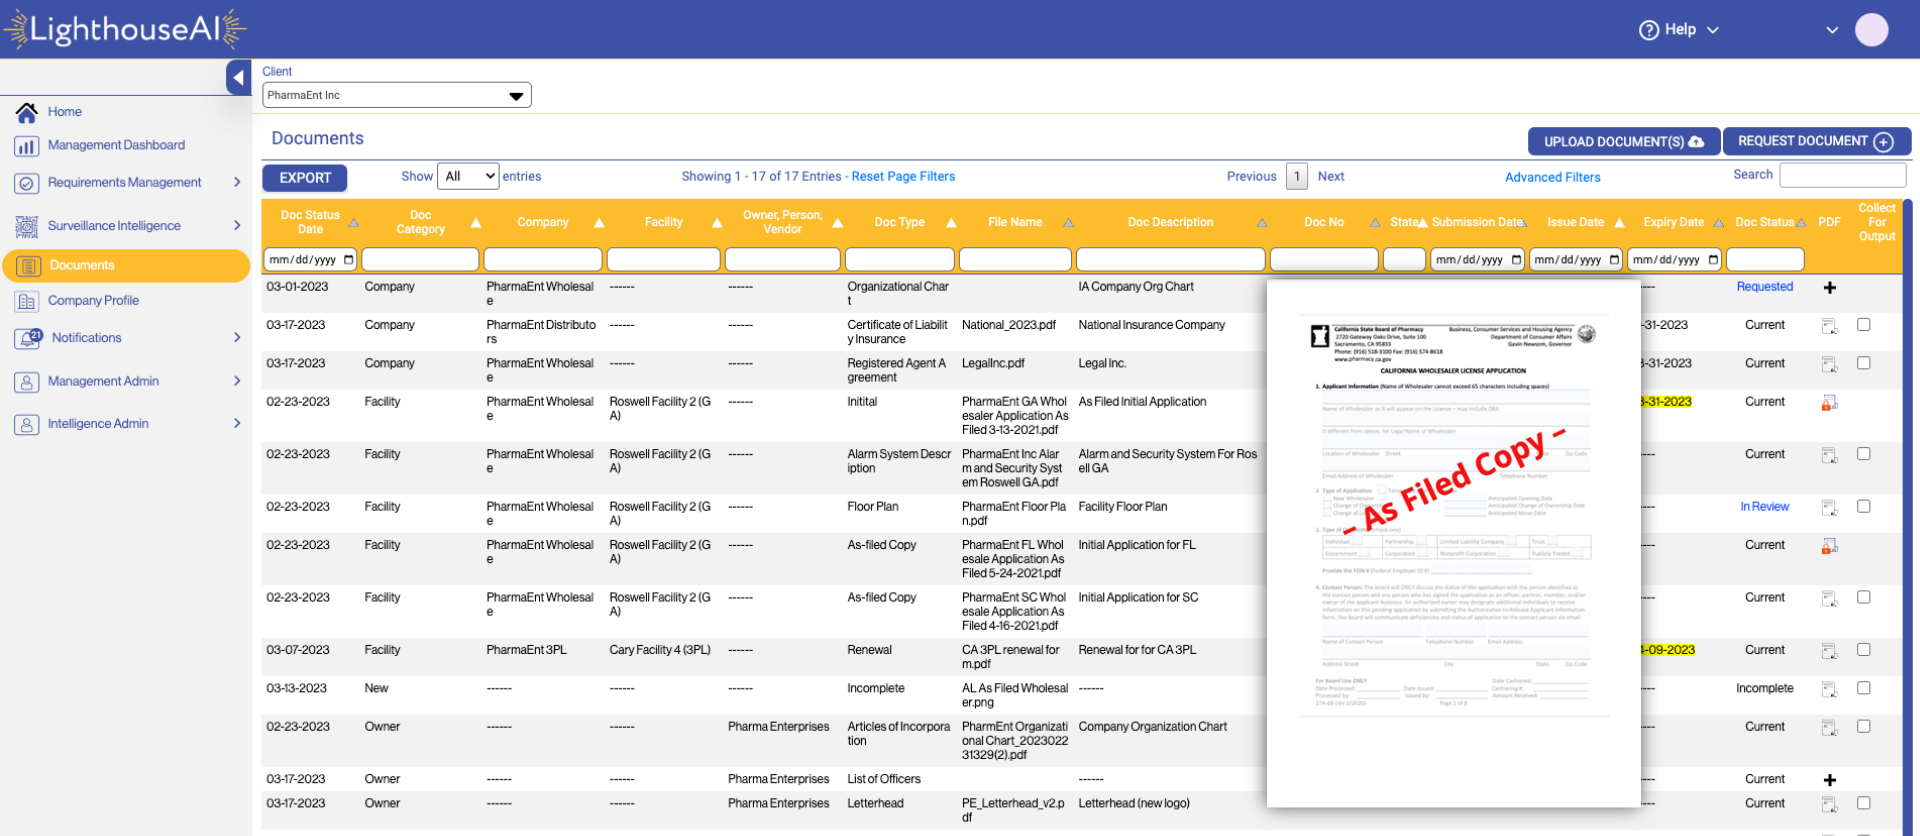Open the Show entries All dropdown
This screenshot has width=1920, height=836.
coord(468,177)
